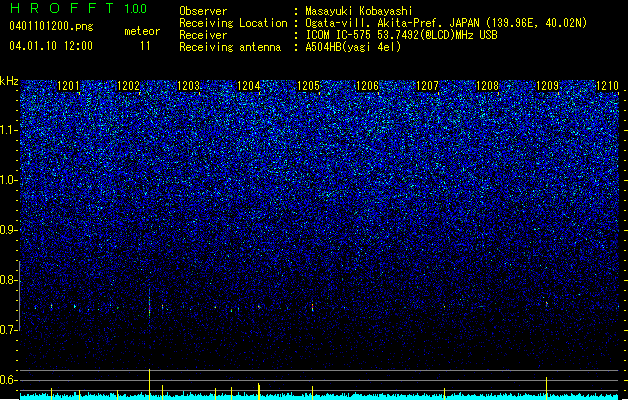Click observer name Masayuki Kobayashi
This screenshot has width=629, height=400.
(359, 11)
